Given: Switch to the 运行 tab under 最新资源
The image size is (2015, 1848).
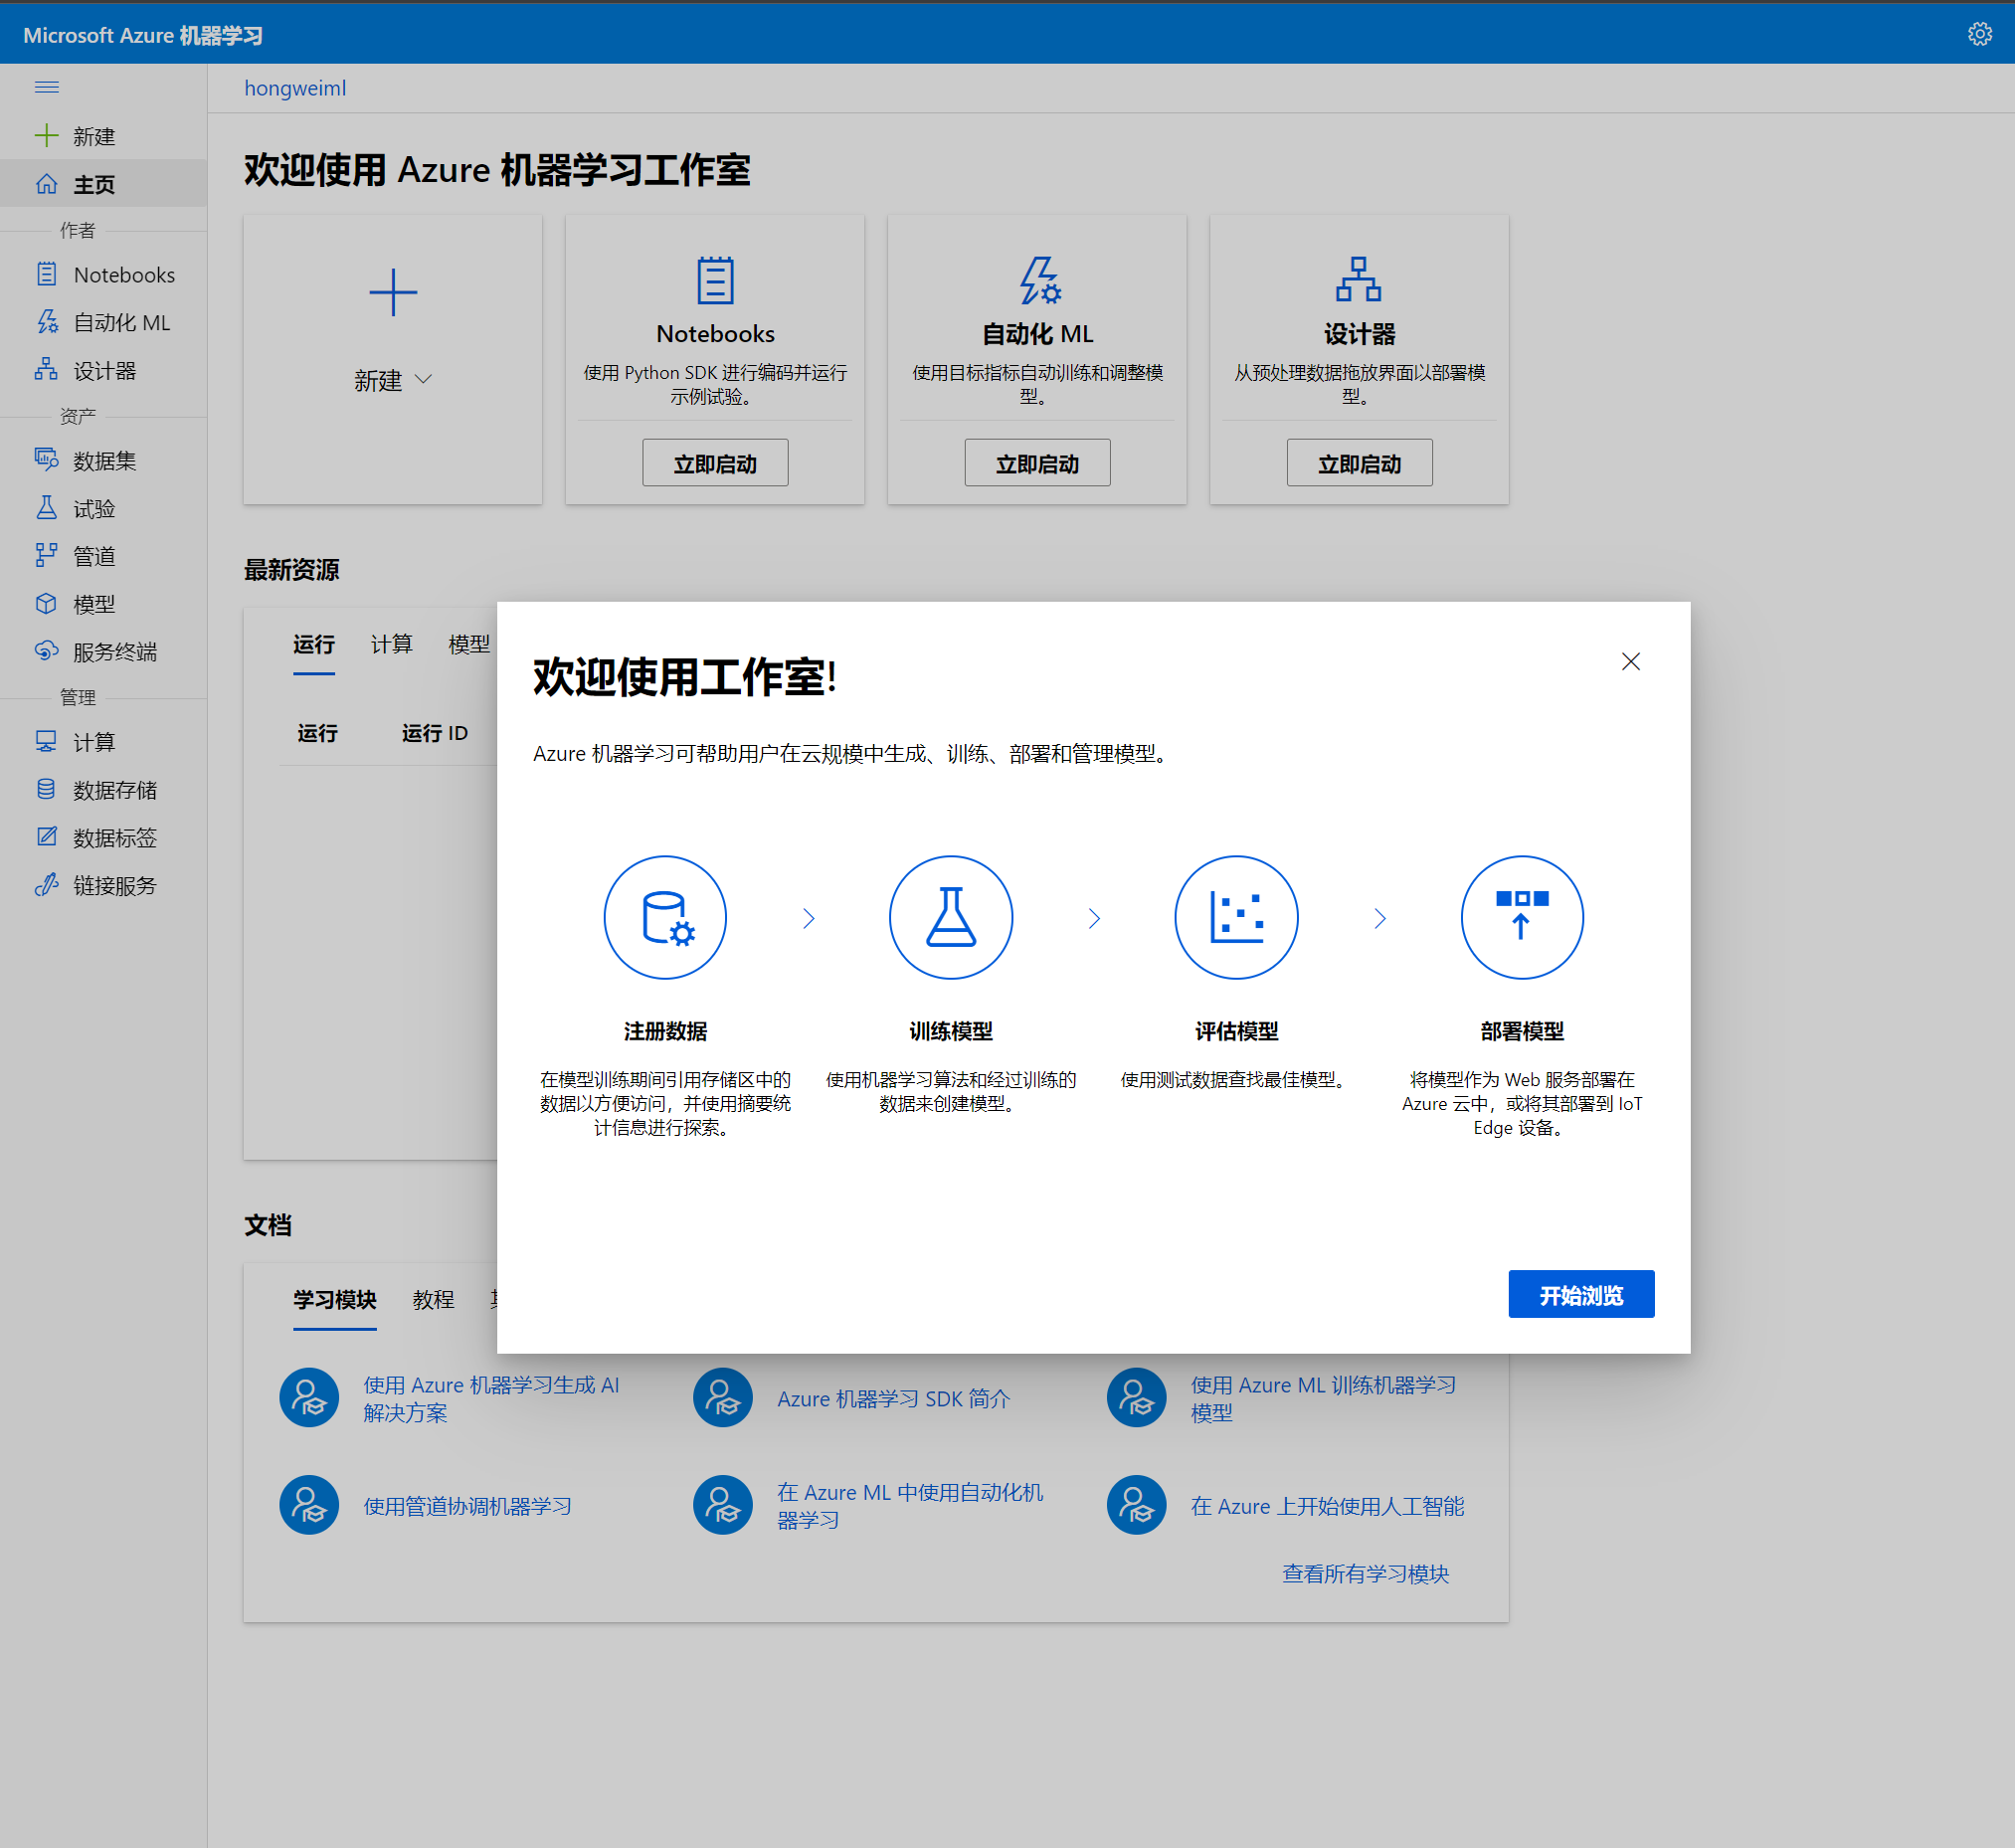Looking at the screenshot, I should tap(314, 645).
